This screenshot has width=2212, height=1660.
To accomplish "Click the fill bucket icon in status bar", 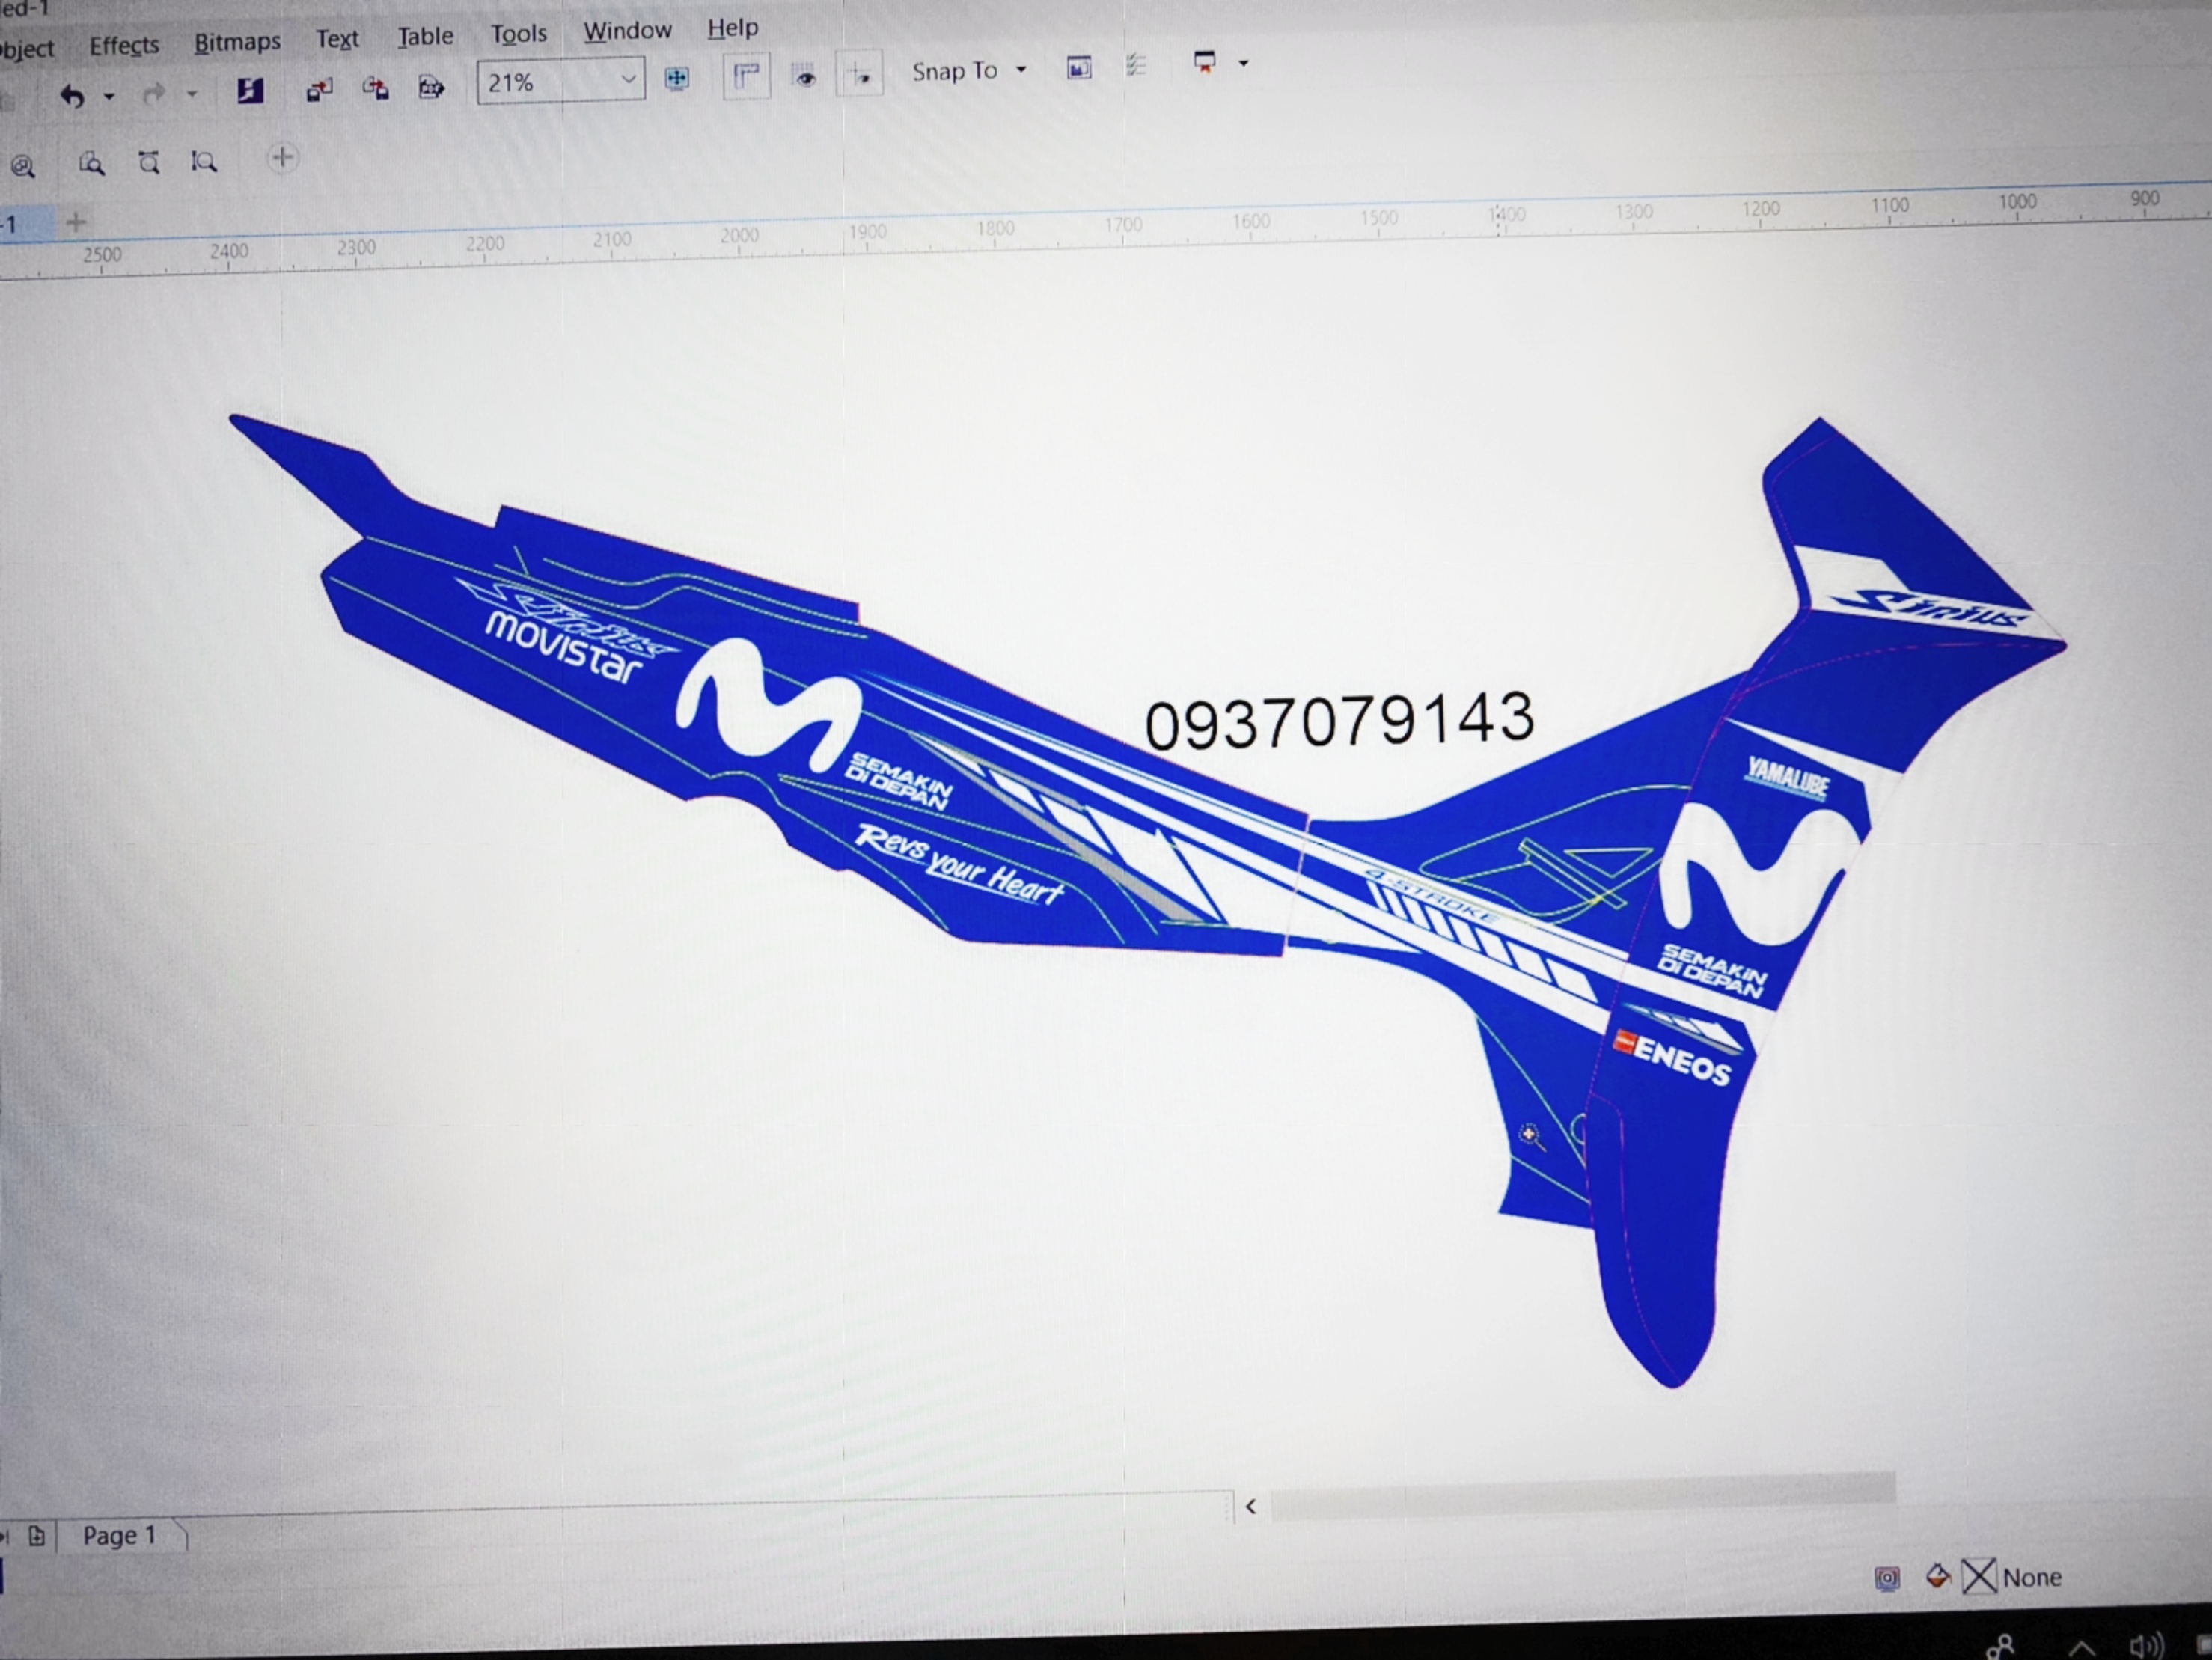I will pos(1937,1577).
